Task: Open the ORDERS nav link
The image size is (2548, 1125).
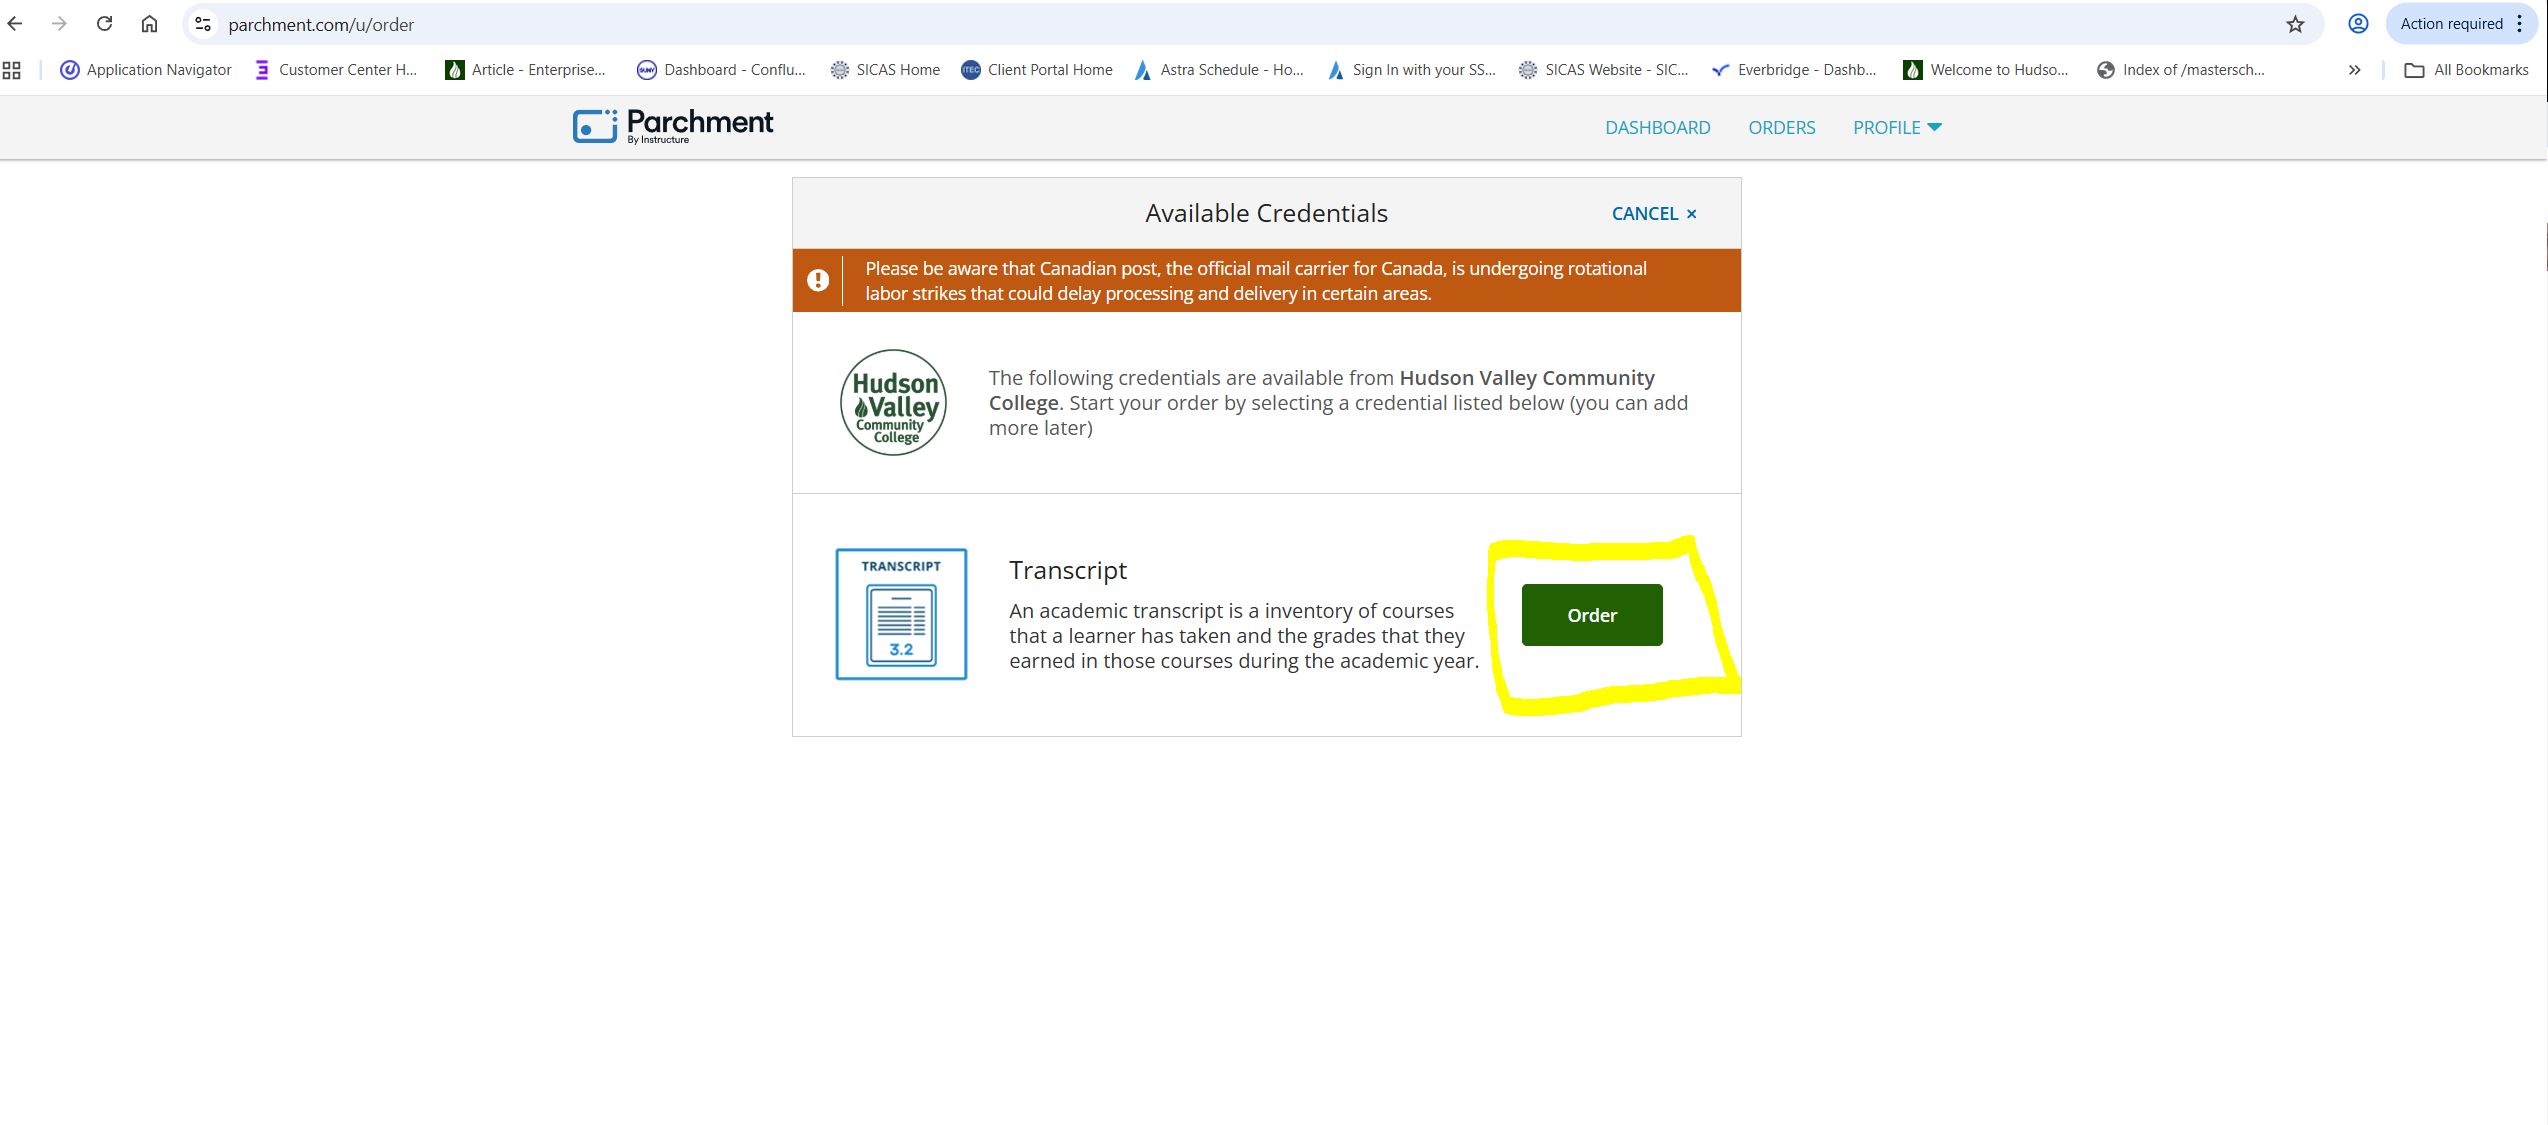Action: click(x=1781, y=128)
